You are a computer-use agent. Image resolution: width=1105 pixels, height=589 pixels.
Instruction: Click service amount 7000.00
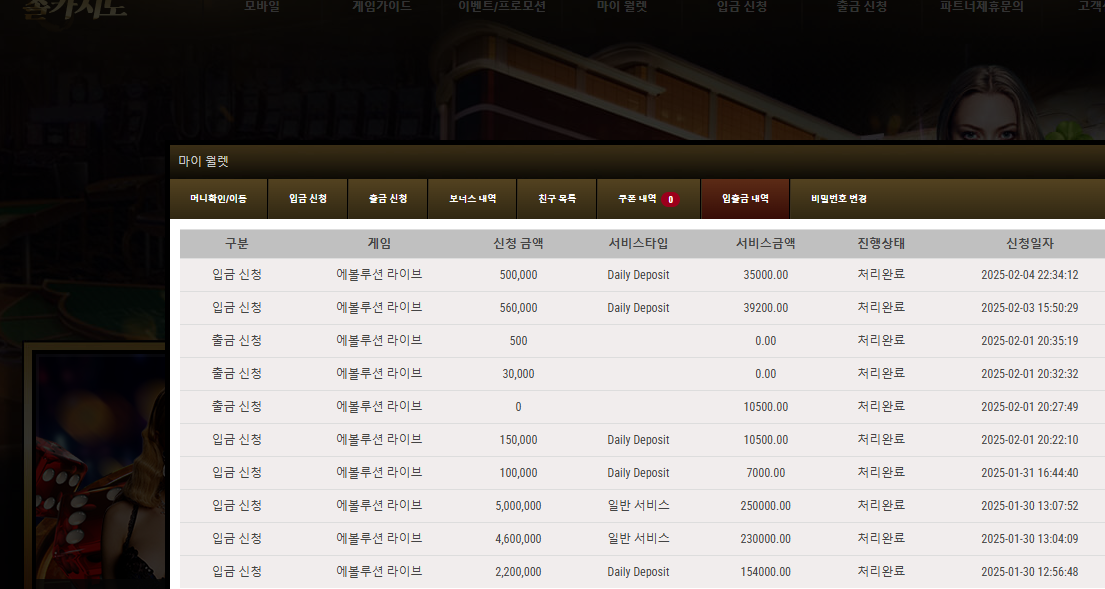pyautogui.click(x=765, y=473)
